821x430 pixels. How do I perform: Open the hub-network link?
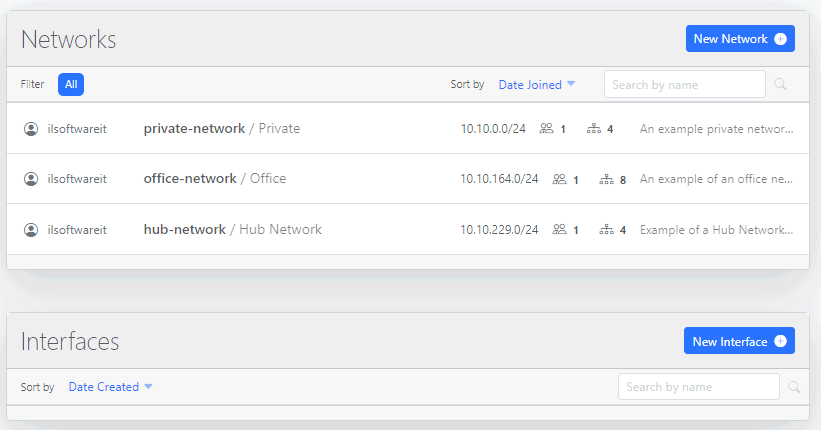coord(185,230)
